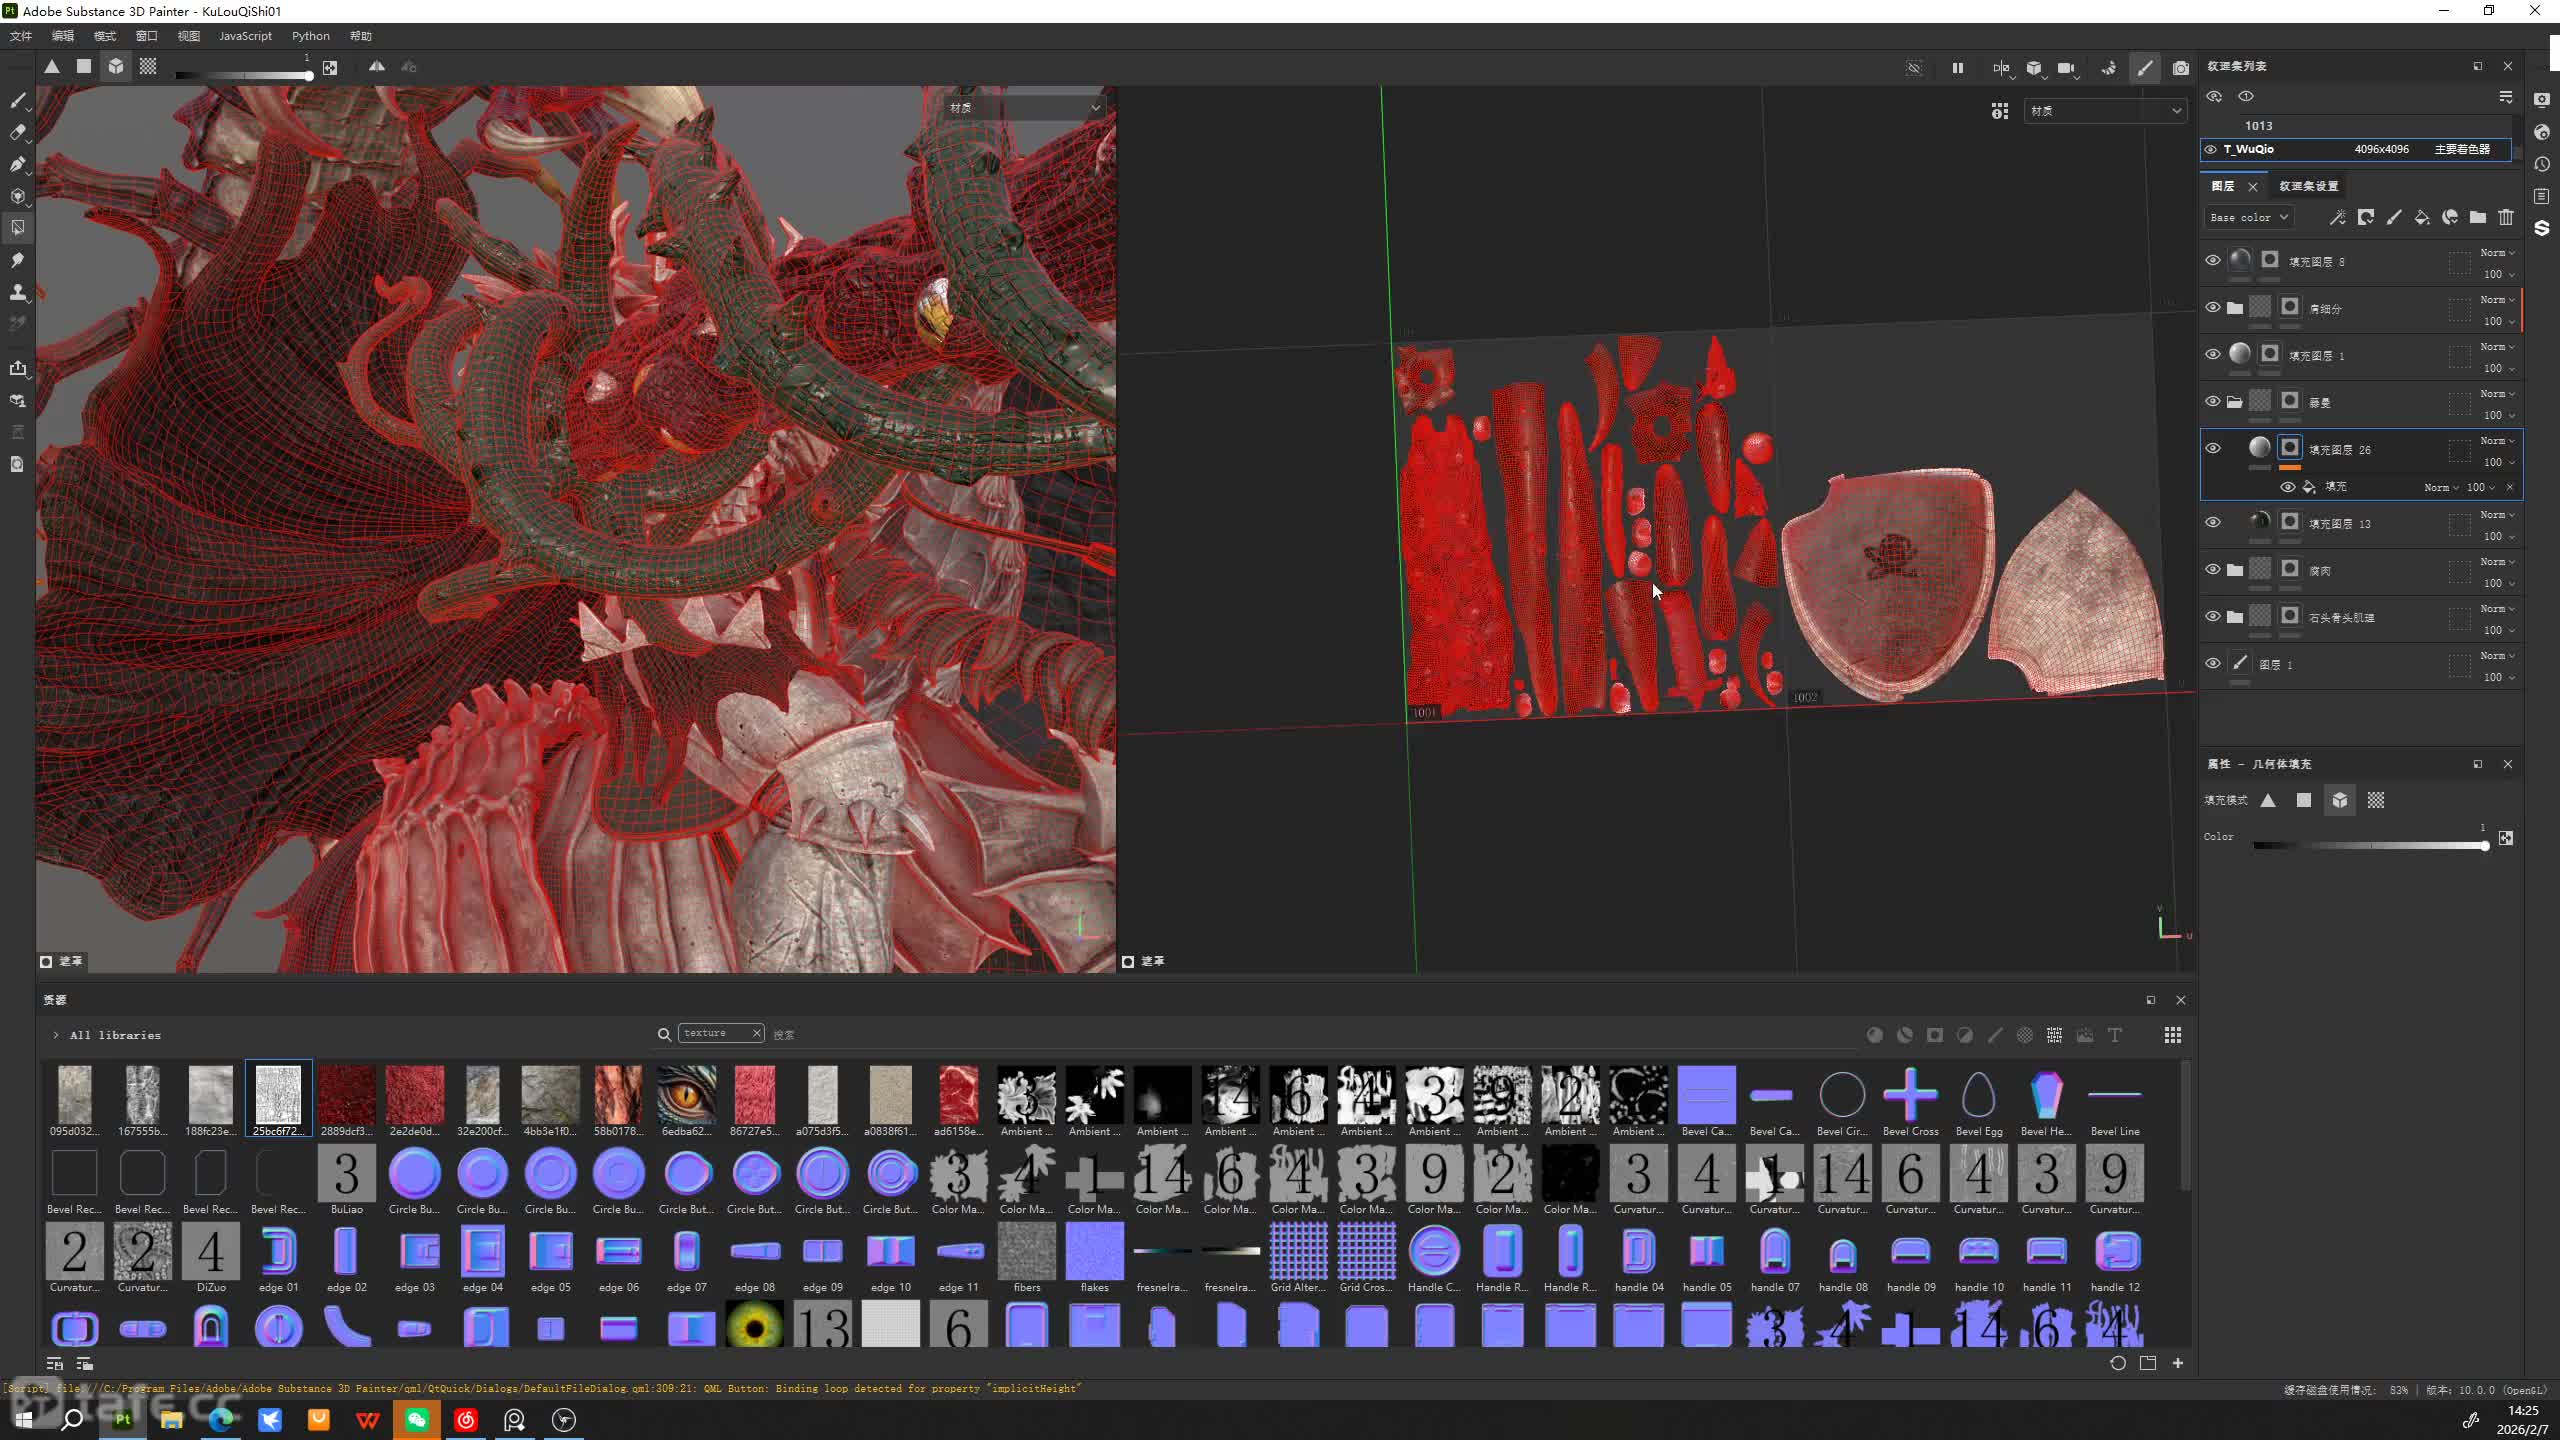Viewport: 2560px width, 1440px height.
Task: Click the camera screenshot icon in viewport toolbar
Action: pyautogui.click(x=2180, y=68)
